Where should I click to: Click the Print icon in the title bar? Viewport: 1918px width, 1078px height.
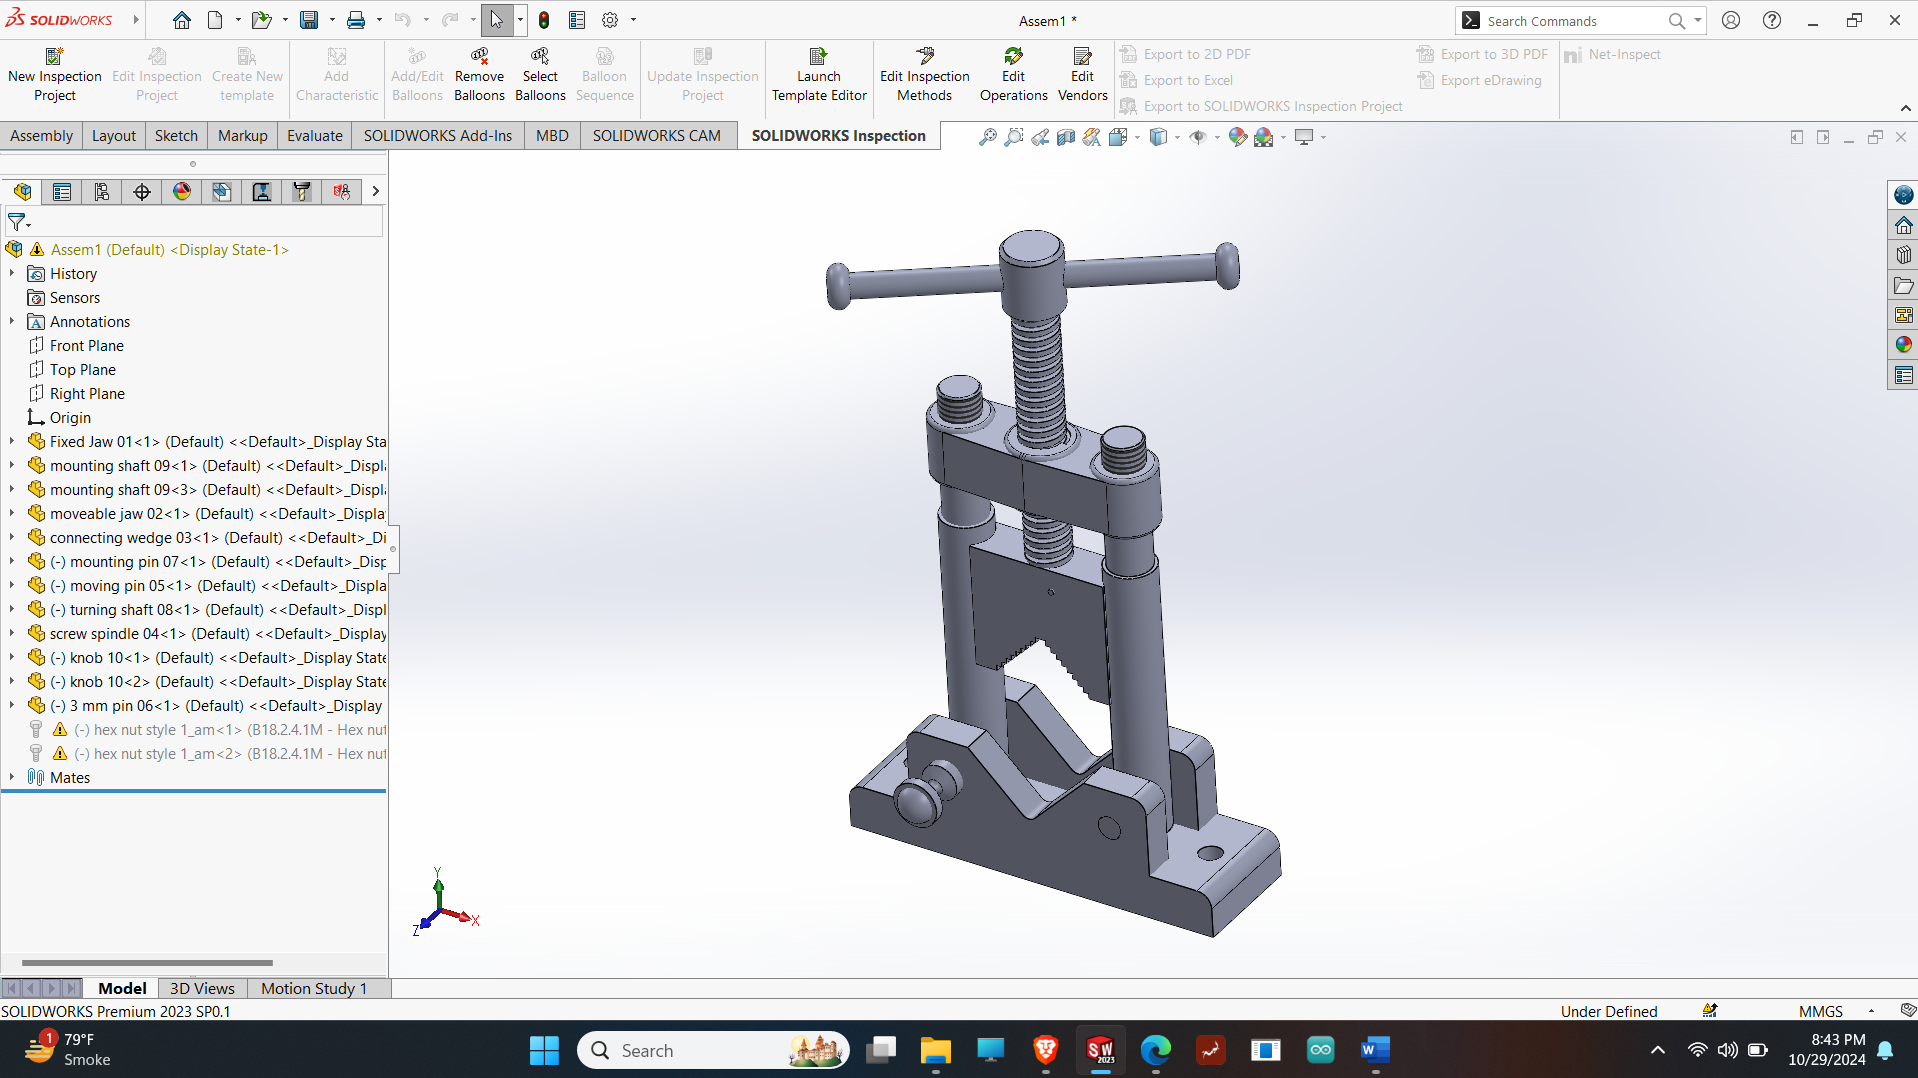pyautogui.click(x=355, y=20)
